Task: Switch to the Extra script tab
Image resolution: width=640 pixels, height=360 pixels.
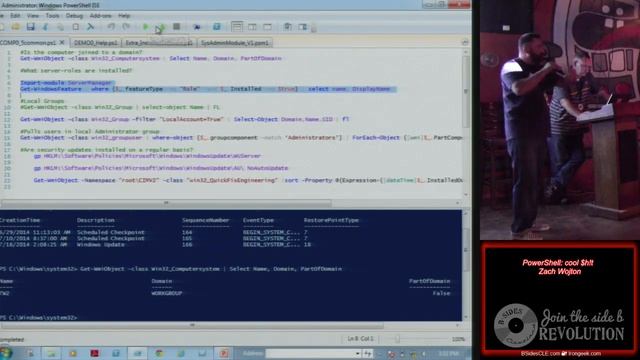Action: tap(158, 43)
